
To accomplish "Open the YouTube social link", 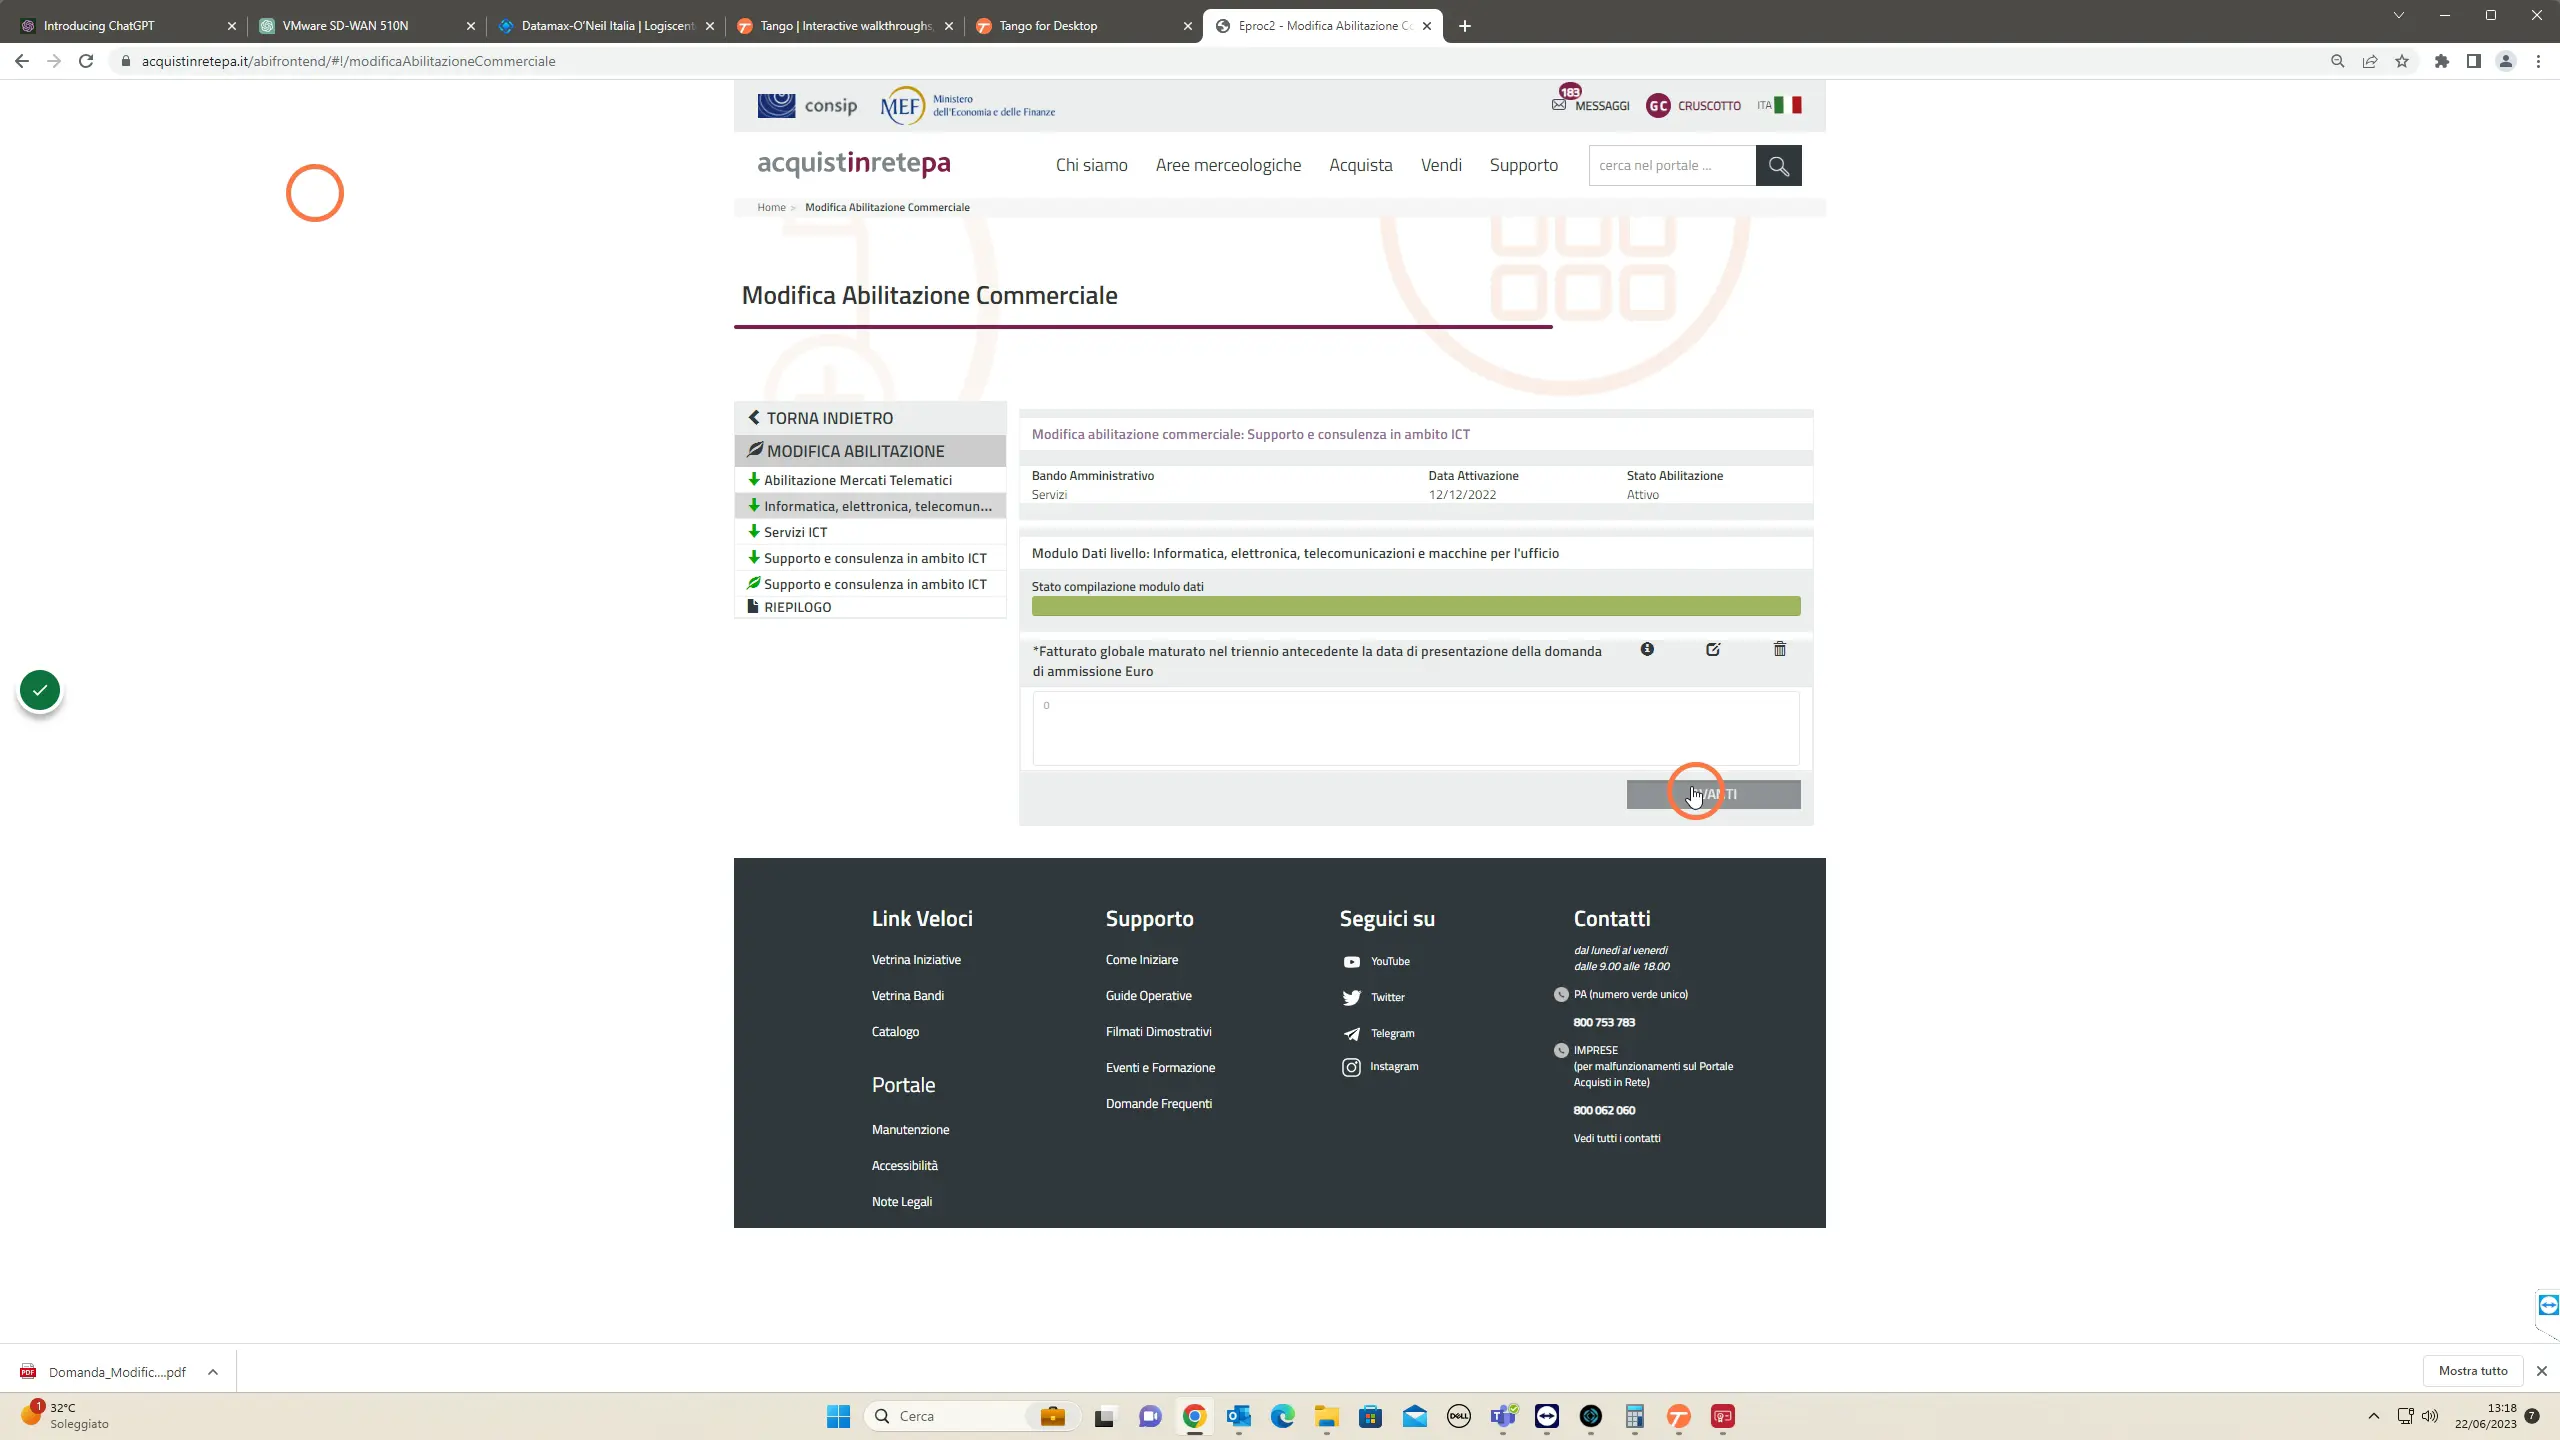I will click(x=1376, y=961).
